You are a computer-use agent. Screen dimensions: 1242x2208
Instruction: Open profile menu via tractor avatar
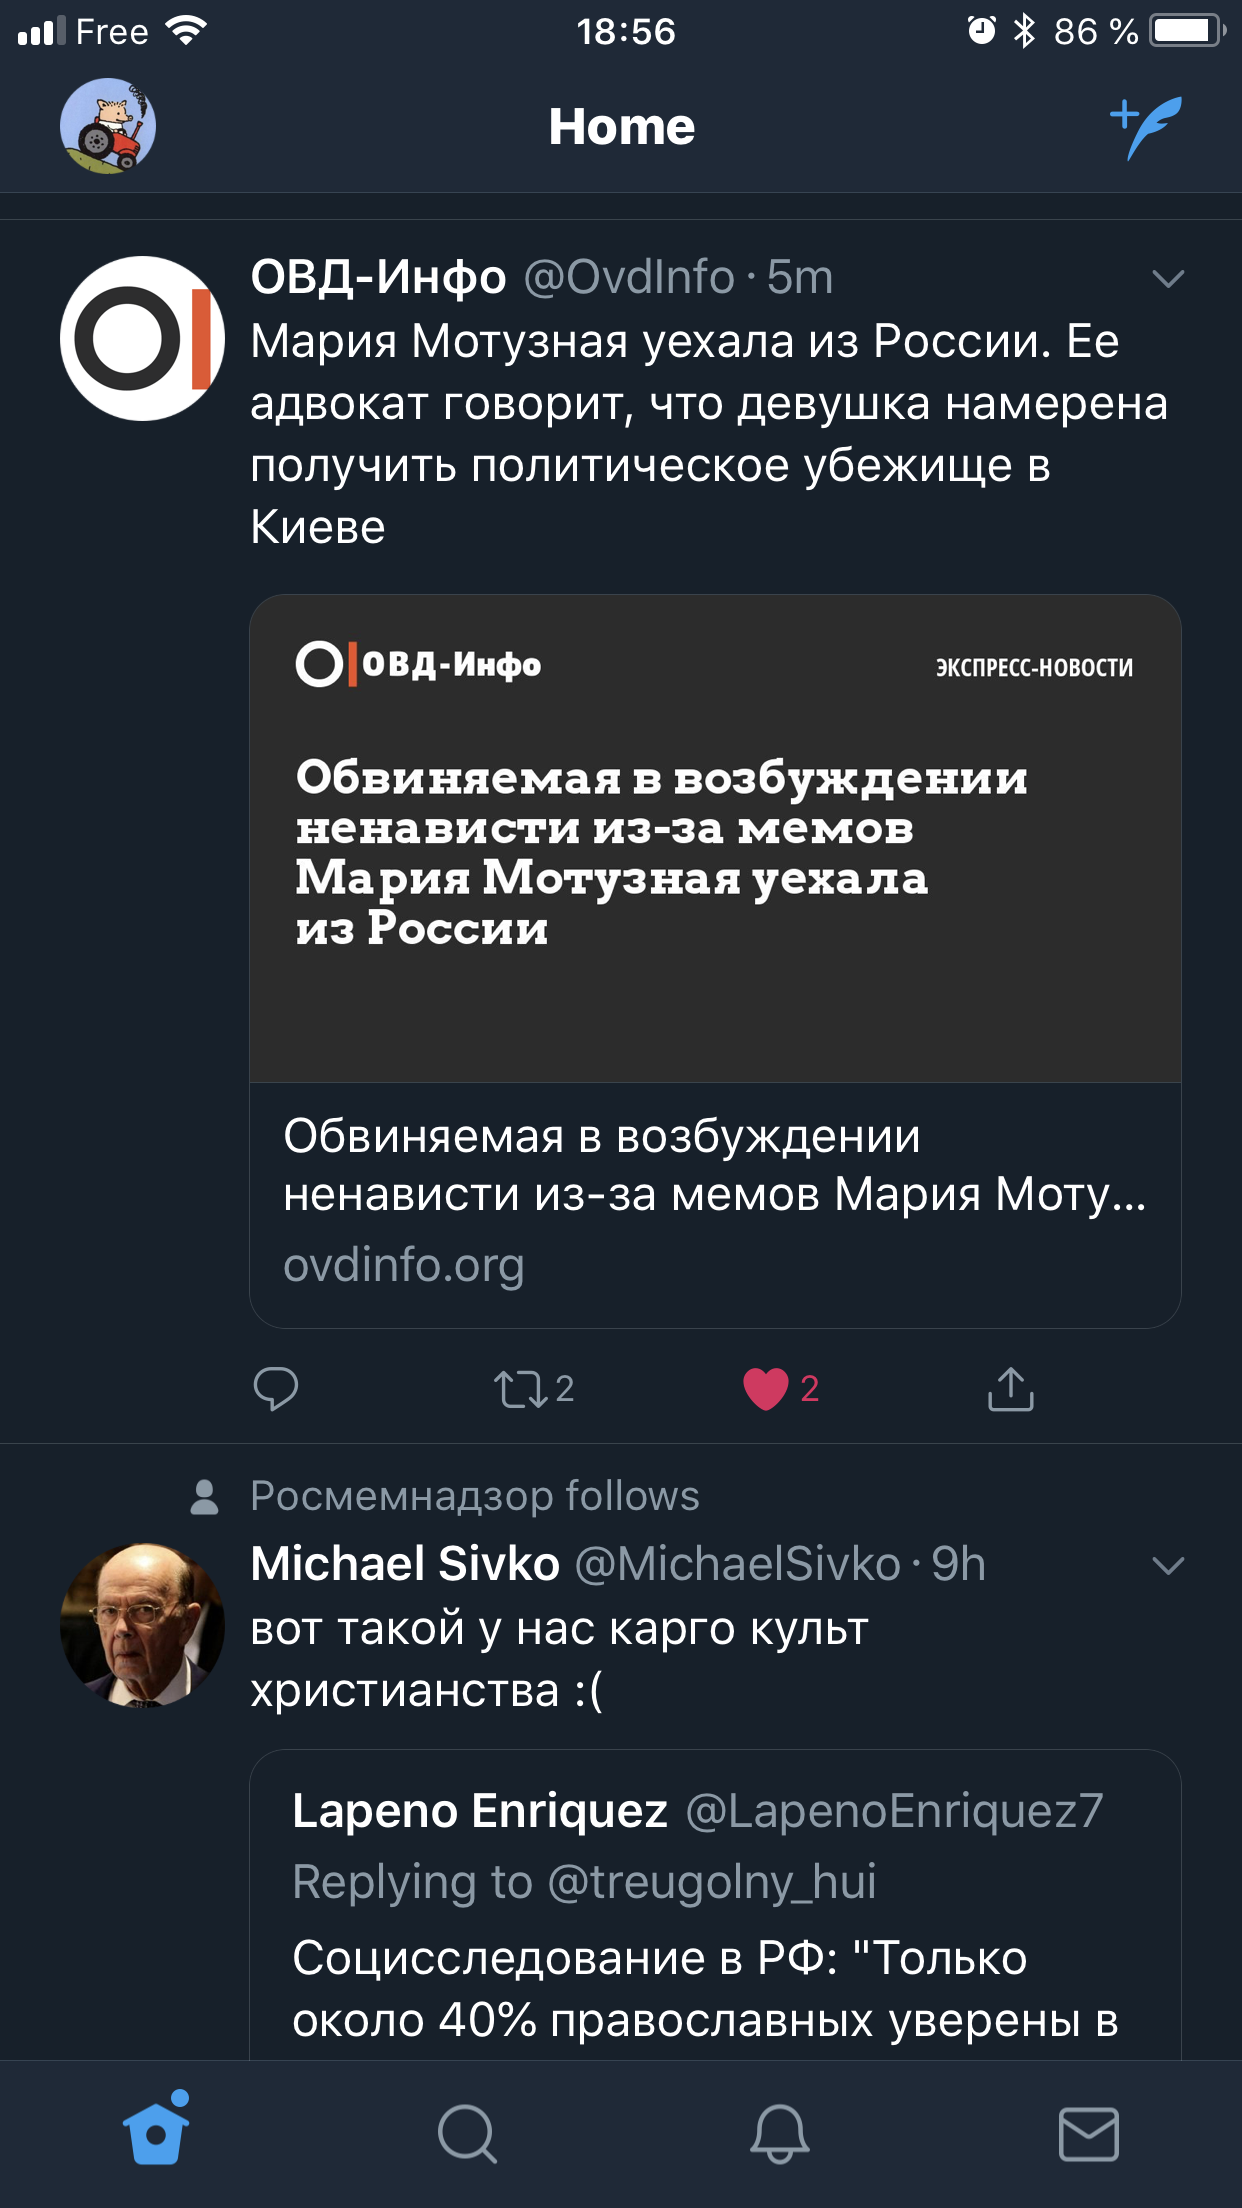[x=108, y=127]
